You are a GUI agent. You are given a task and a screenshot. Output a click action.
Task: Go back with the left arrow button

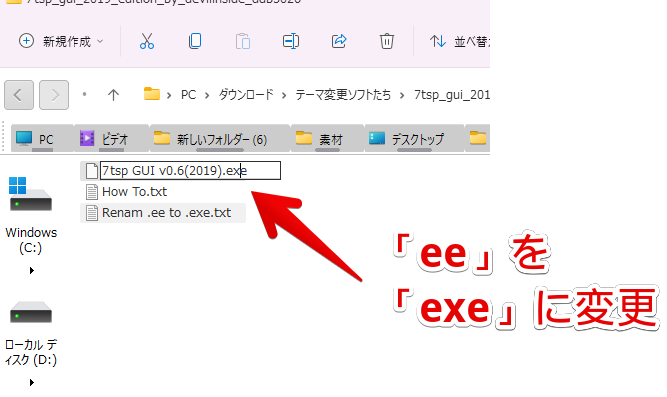pos(19,95)
